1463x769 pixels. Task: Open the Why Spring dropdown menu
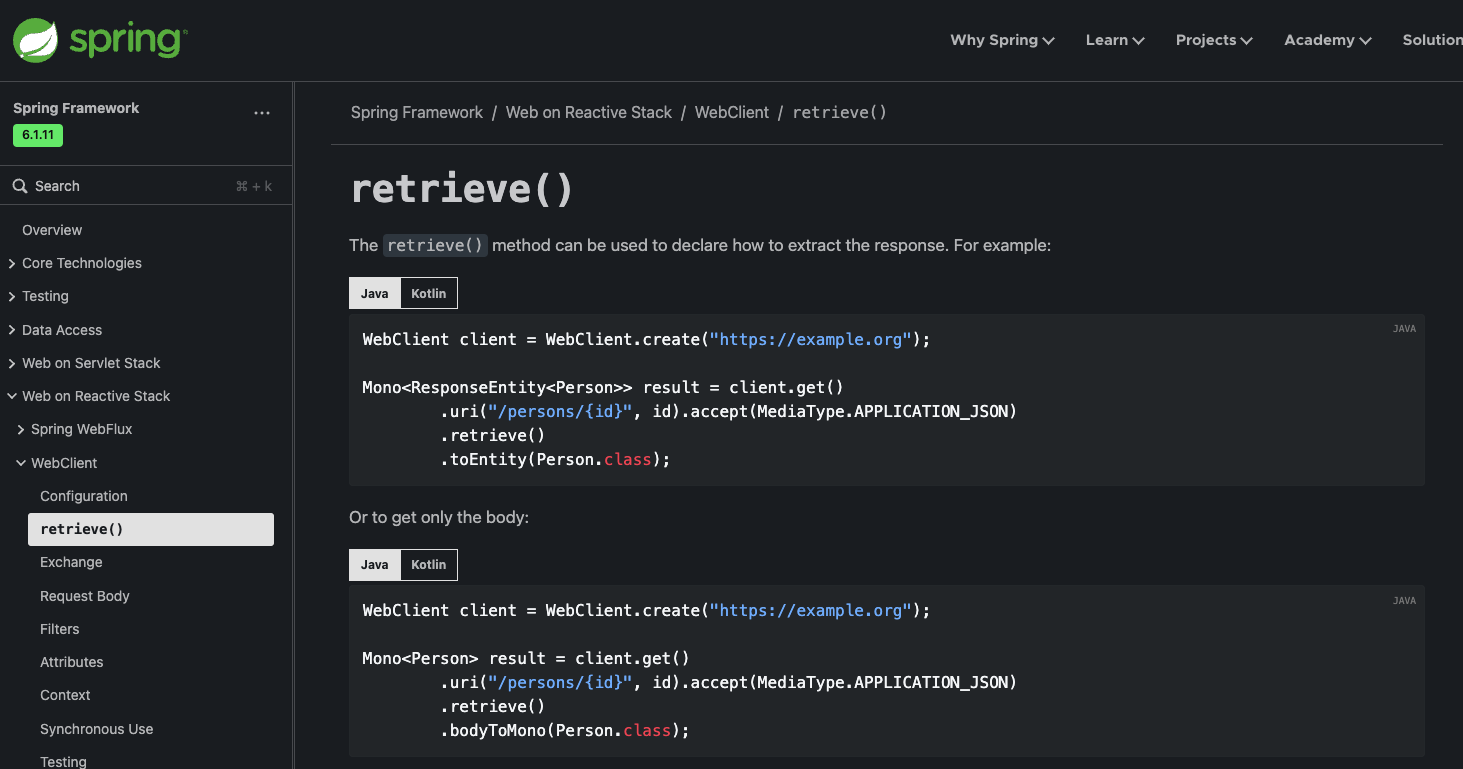click(1002, 40)
